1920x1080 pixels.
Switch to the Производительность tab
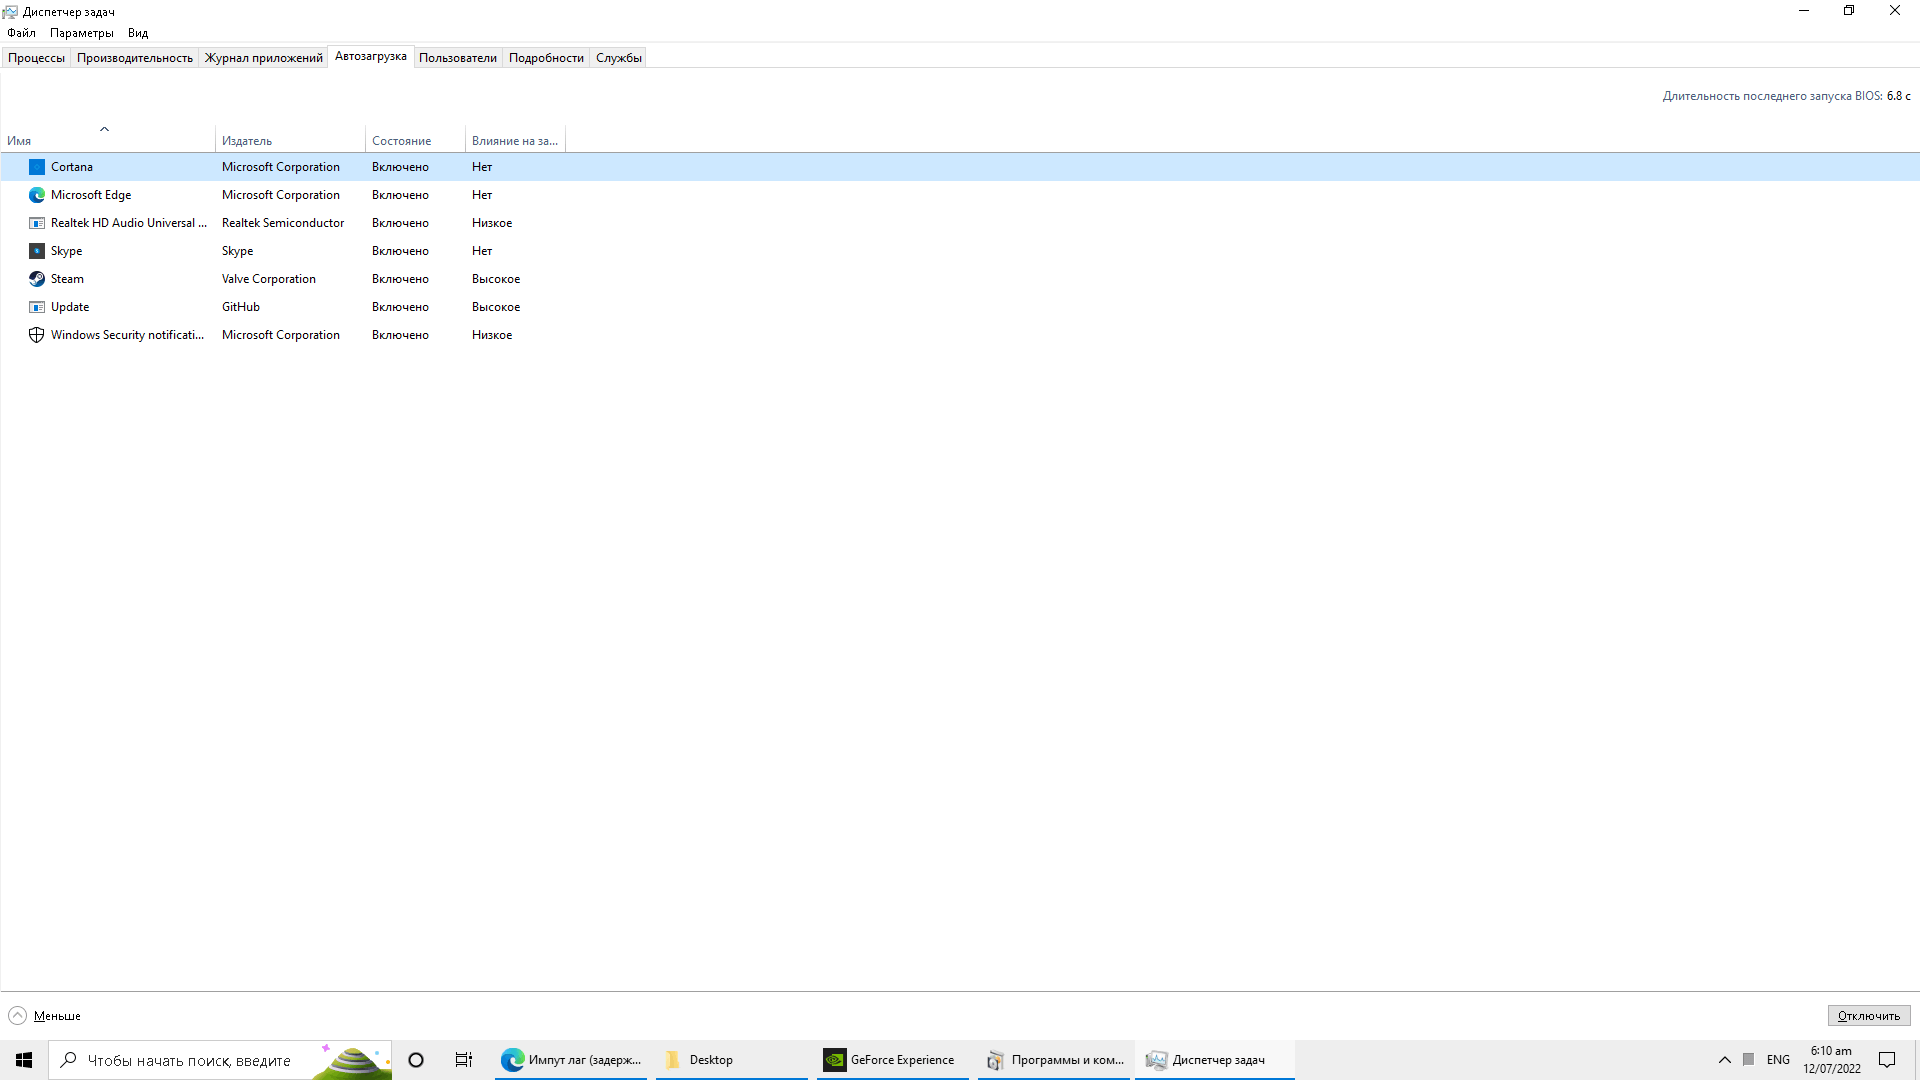[135, 58]
